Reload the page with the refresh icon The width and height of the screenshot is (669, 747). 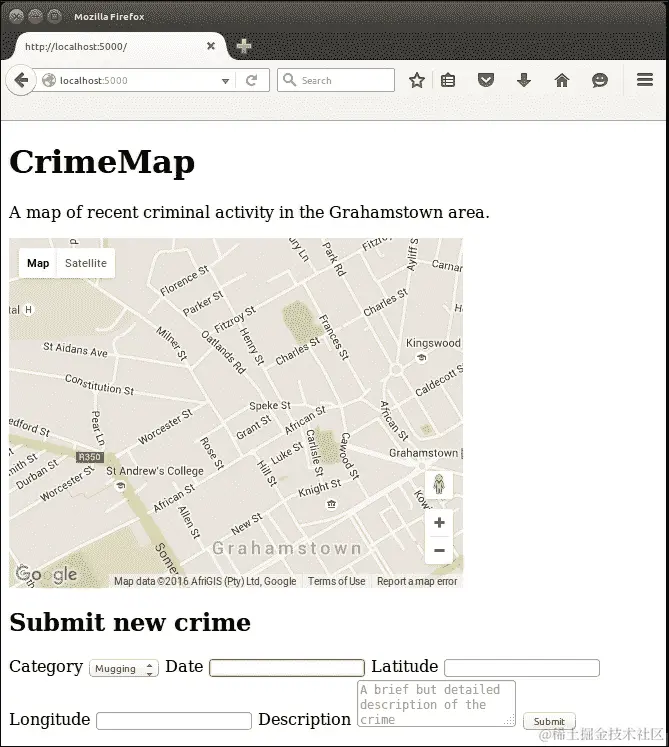(251, 80)
